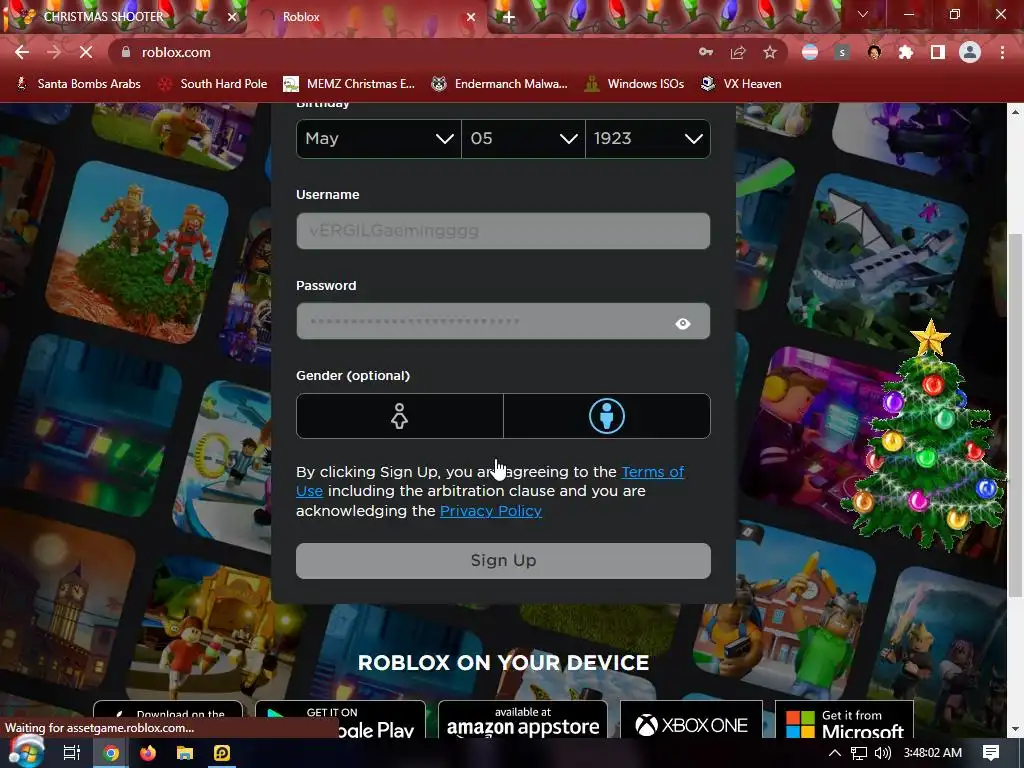Go back with the browser back arrow
Image resolution: width=1024 pixels, height=768 pixels.
pyautogui.click(x=22, y=52)
